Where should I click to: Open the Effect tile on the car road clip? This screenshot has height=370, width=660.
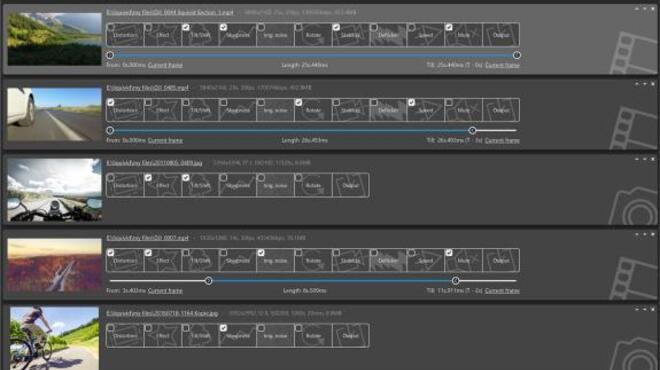163,110
